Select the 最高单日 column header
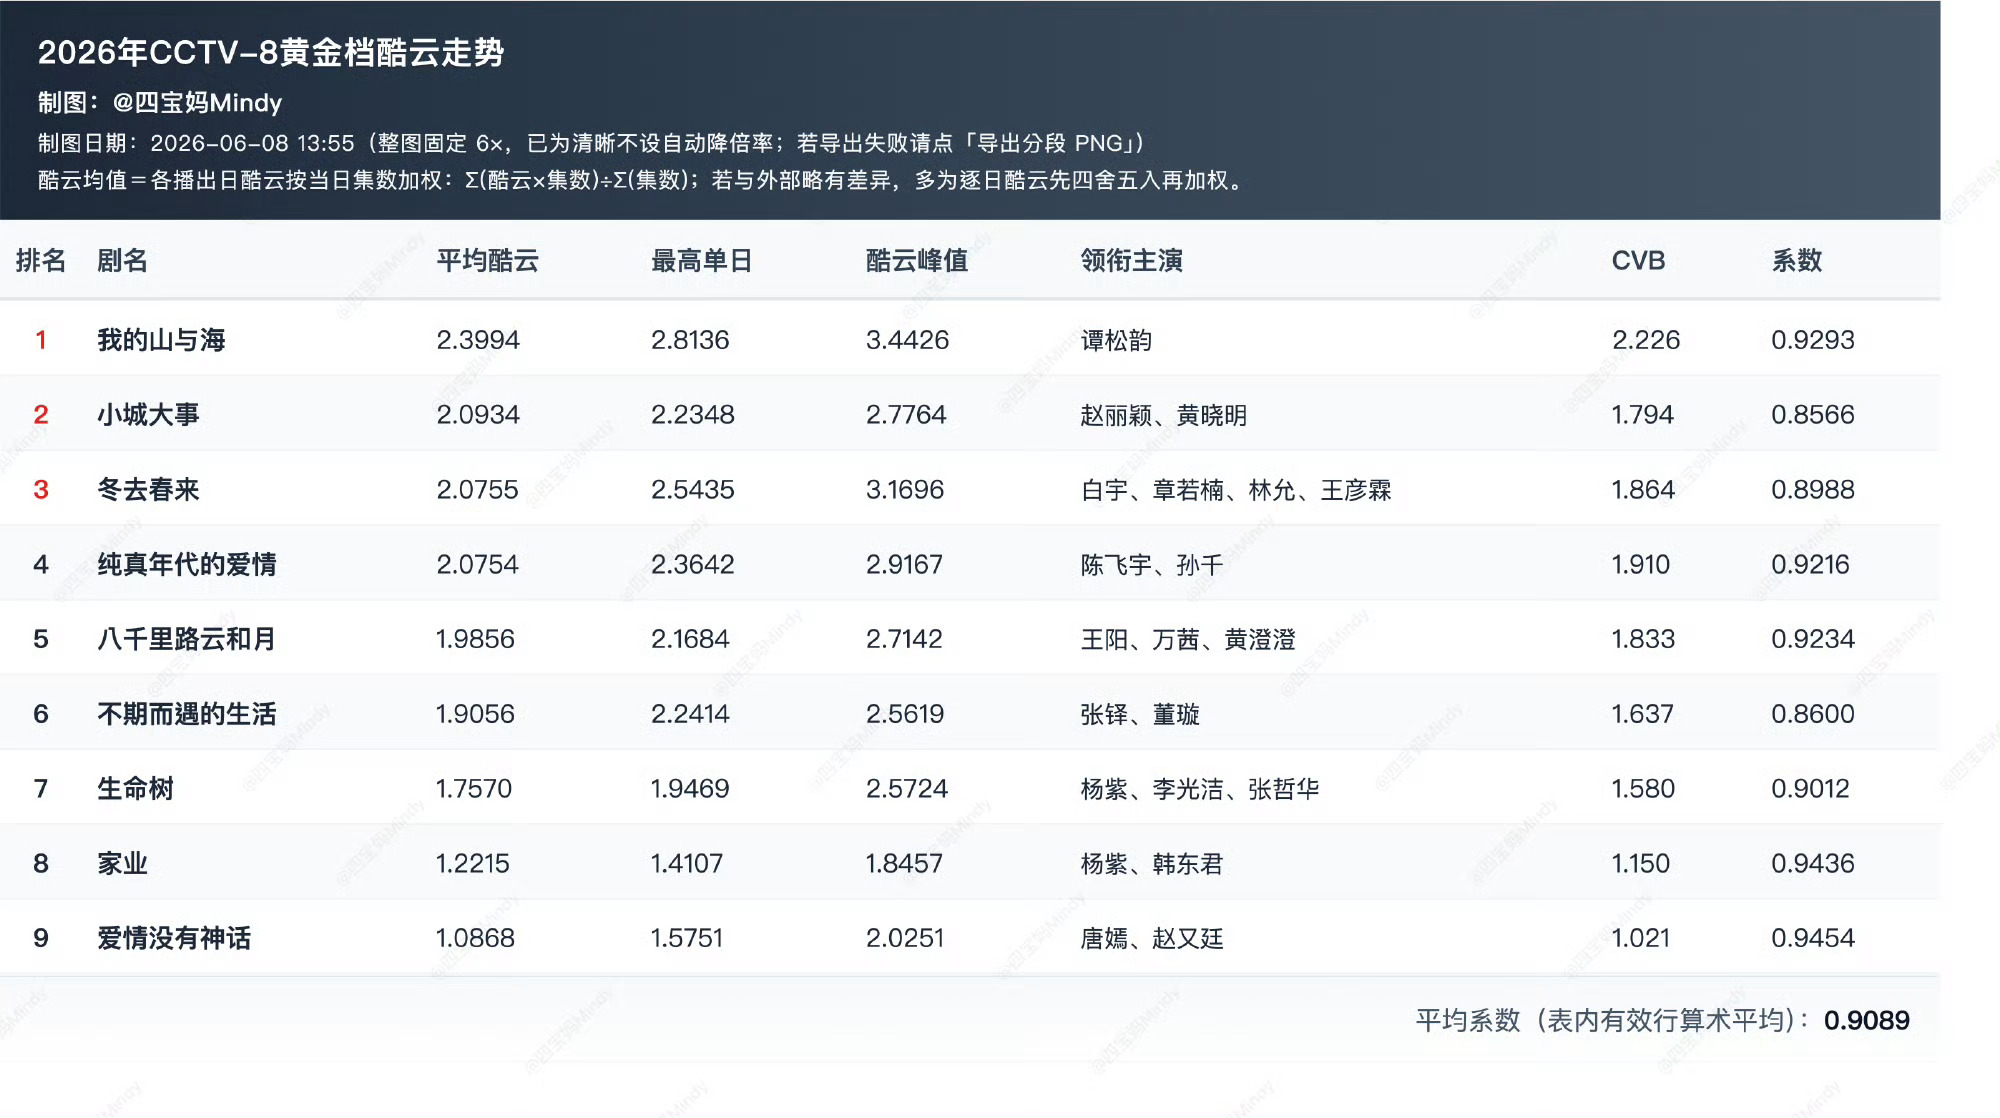This screenshot has width=2000, height=1118. 702,261
